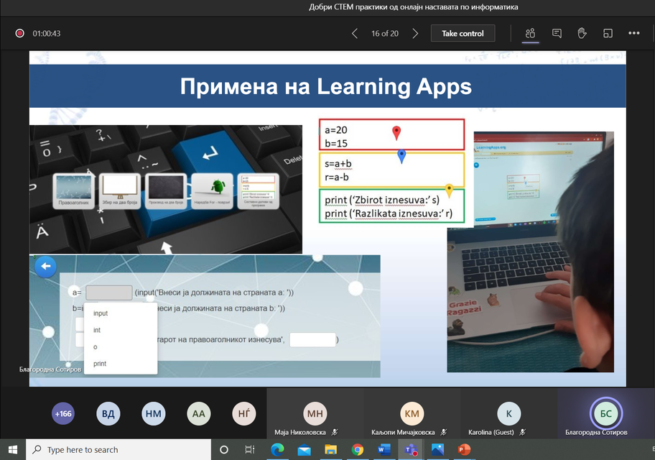Open Cortana circle icon in taskbar

224,450
